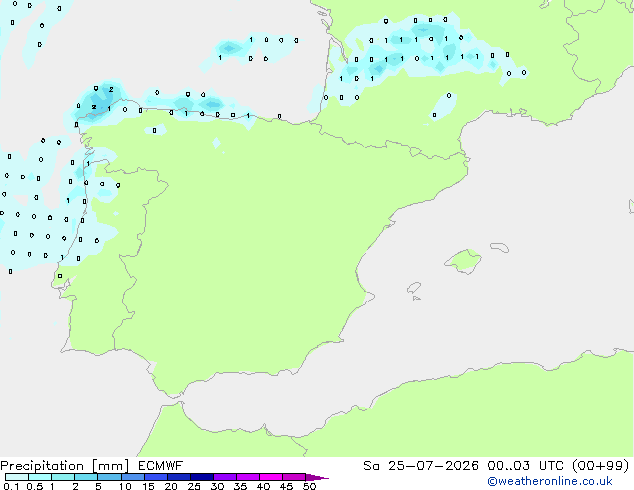
Task: Click the "[mm]" unit label
Action: click(110, 466)
